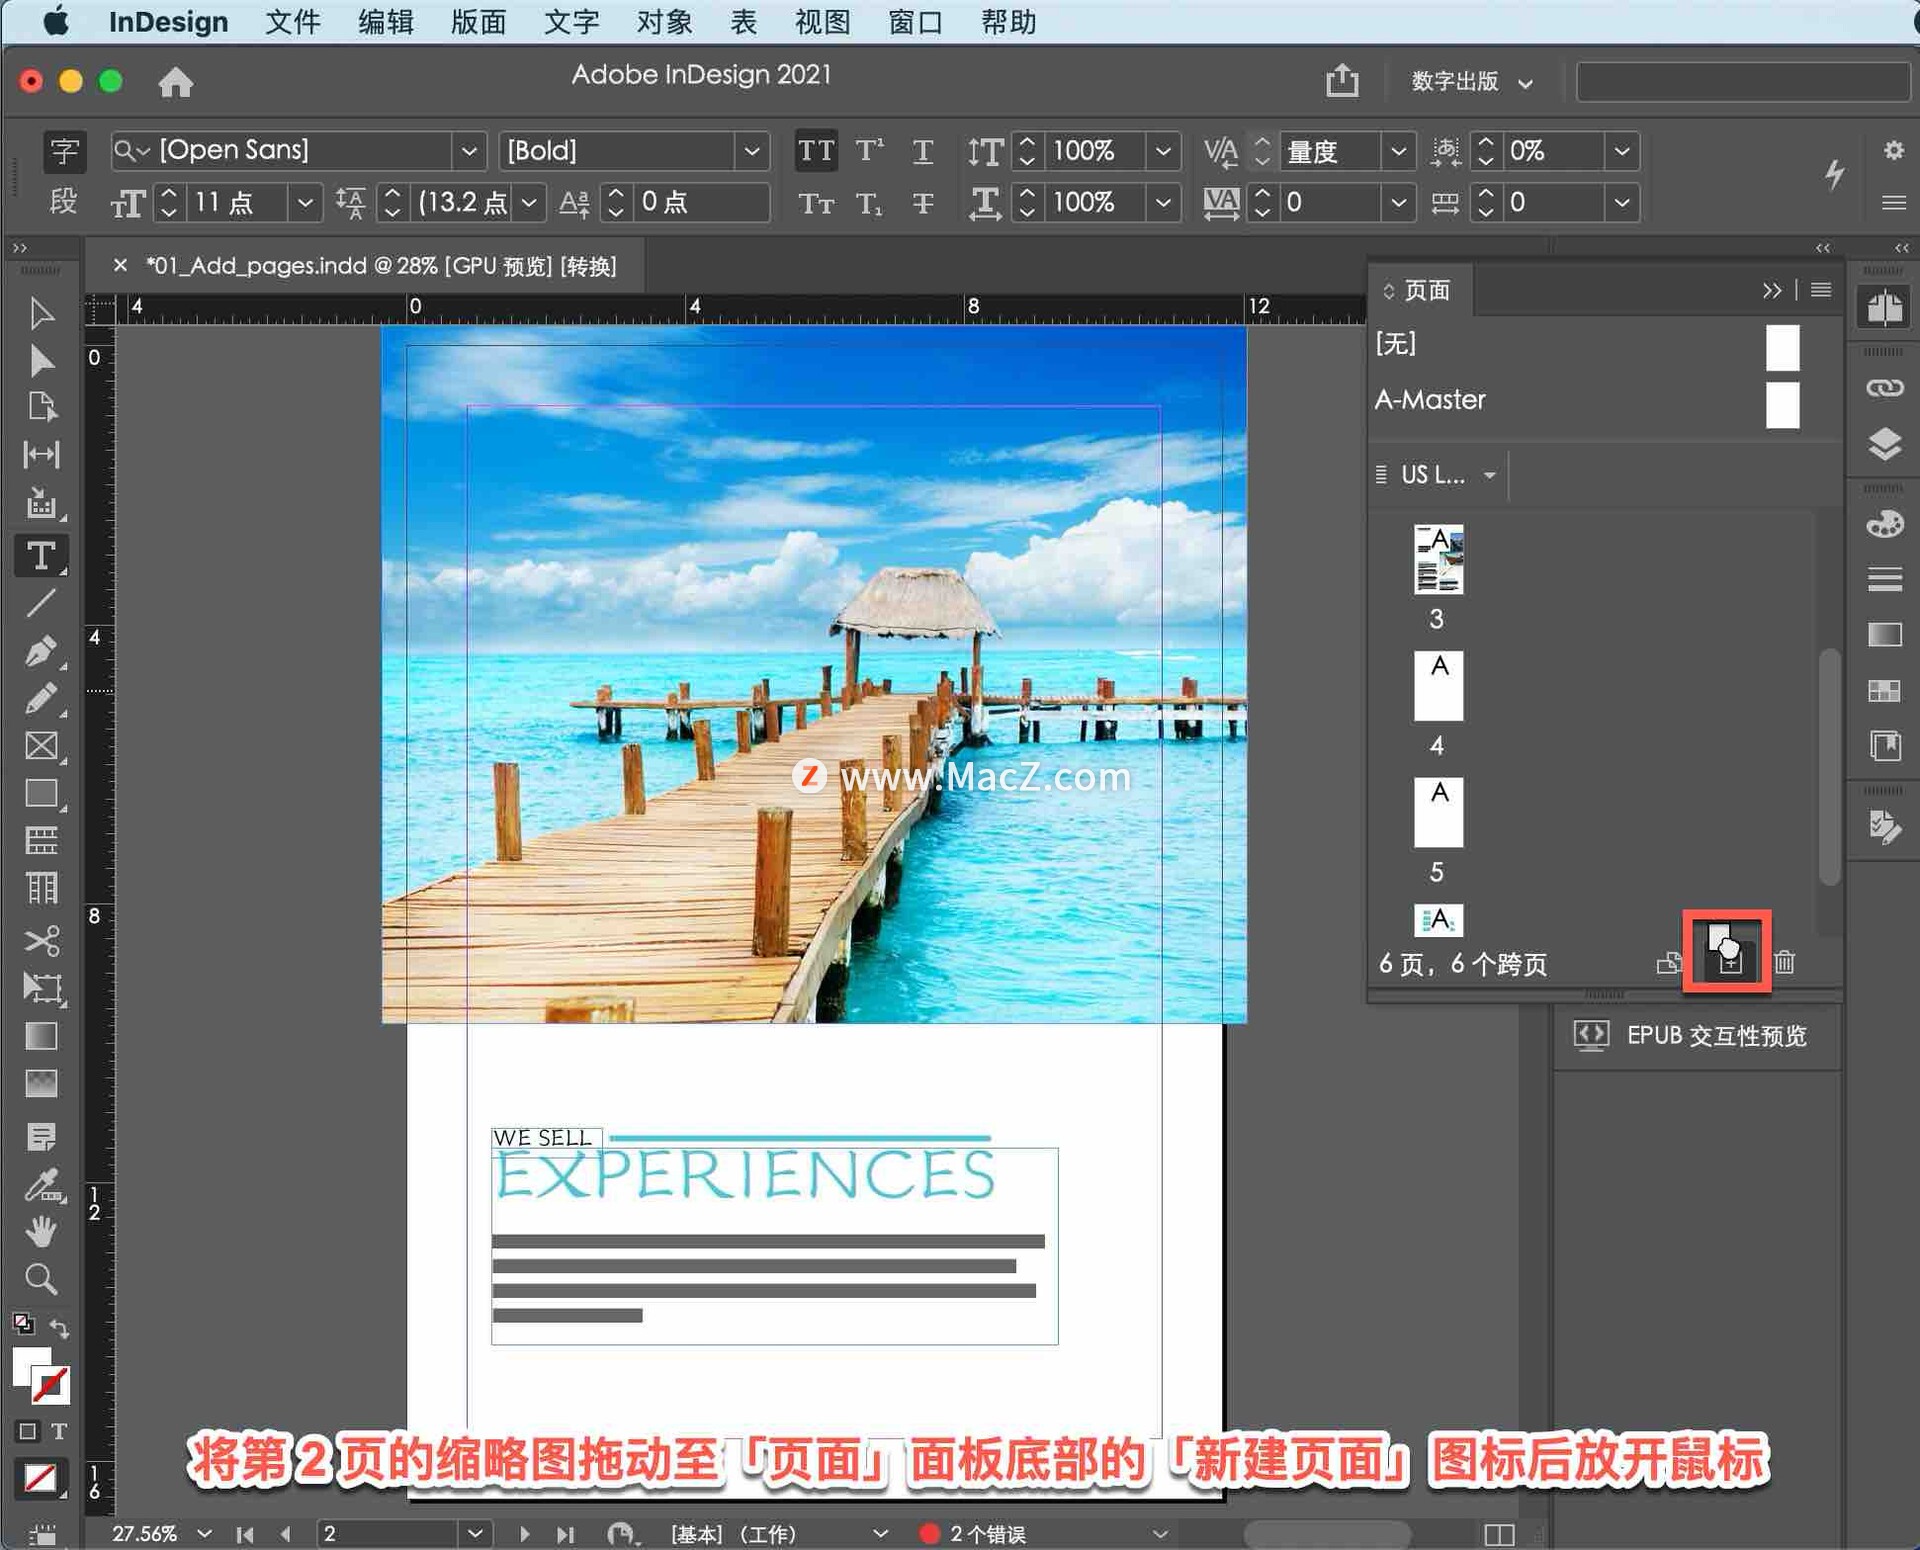Select the Scissors tool
Viewport: 1920px width, 1550px height.
41,941
